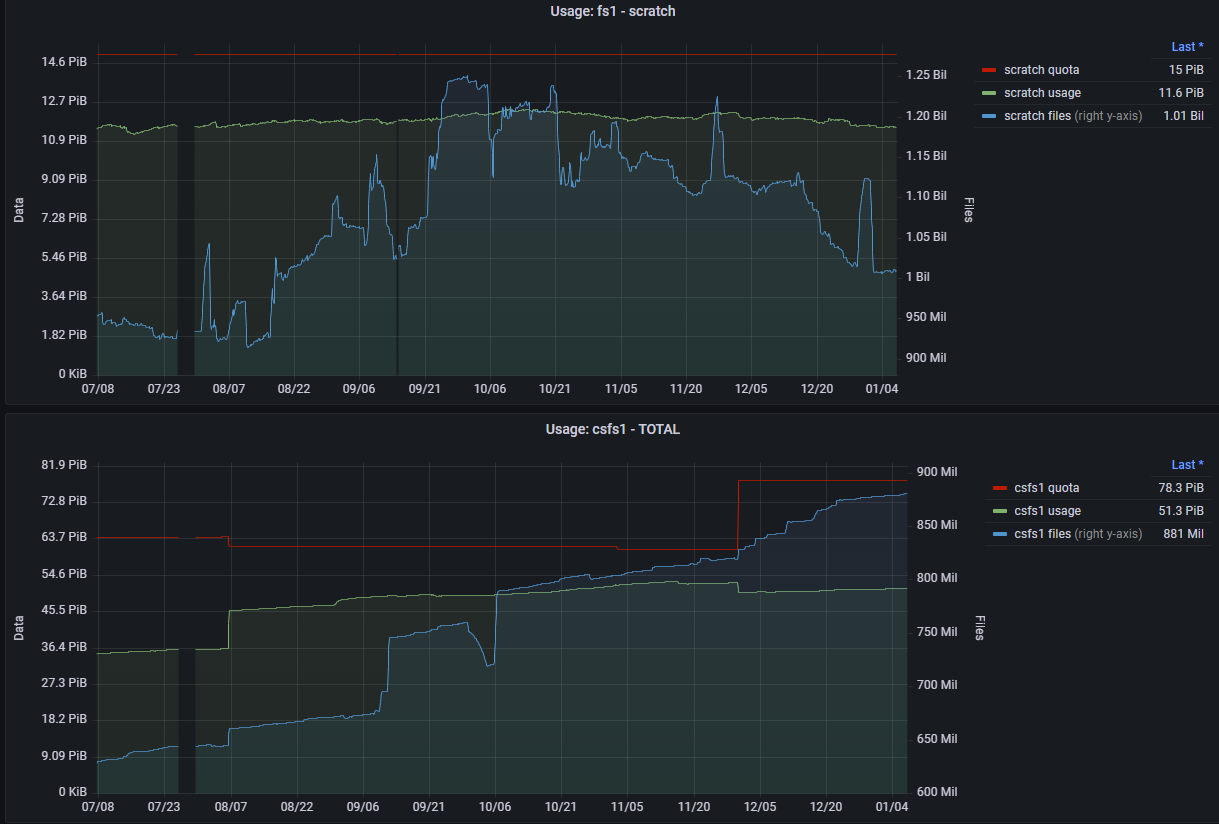Open the "Usage: csfs1 - TOTAL" panel title menu
Screen dimensions: 1219x824
(613, 429)
